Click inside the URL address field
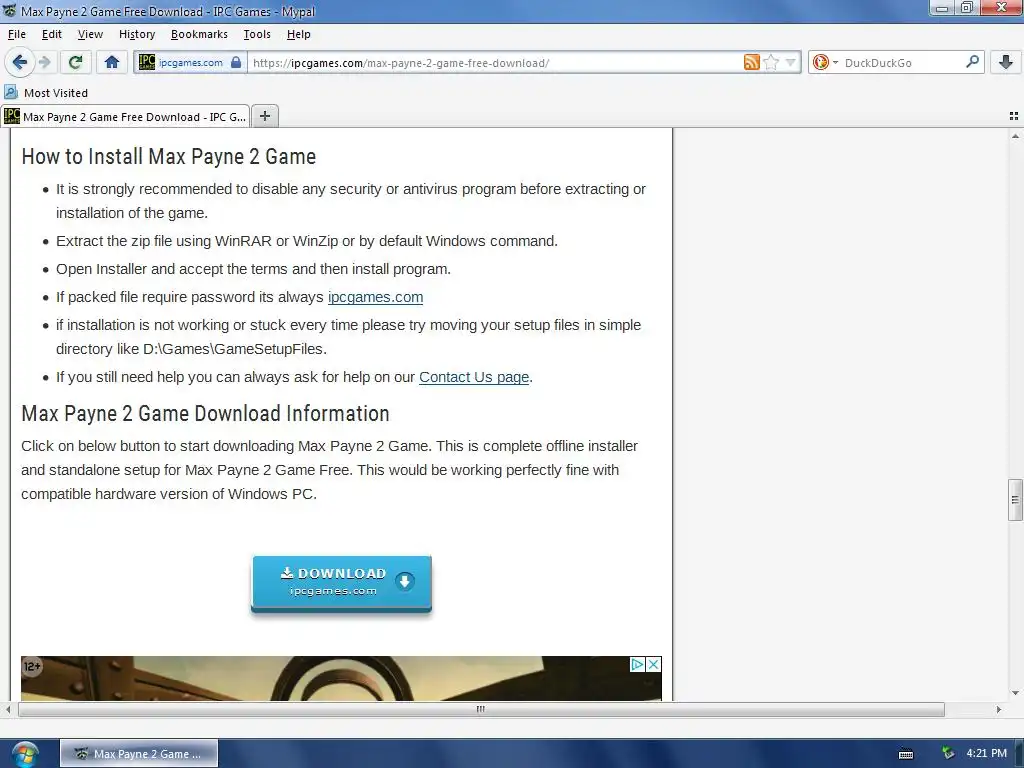The image size is (1024, 768). (495, 63)
